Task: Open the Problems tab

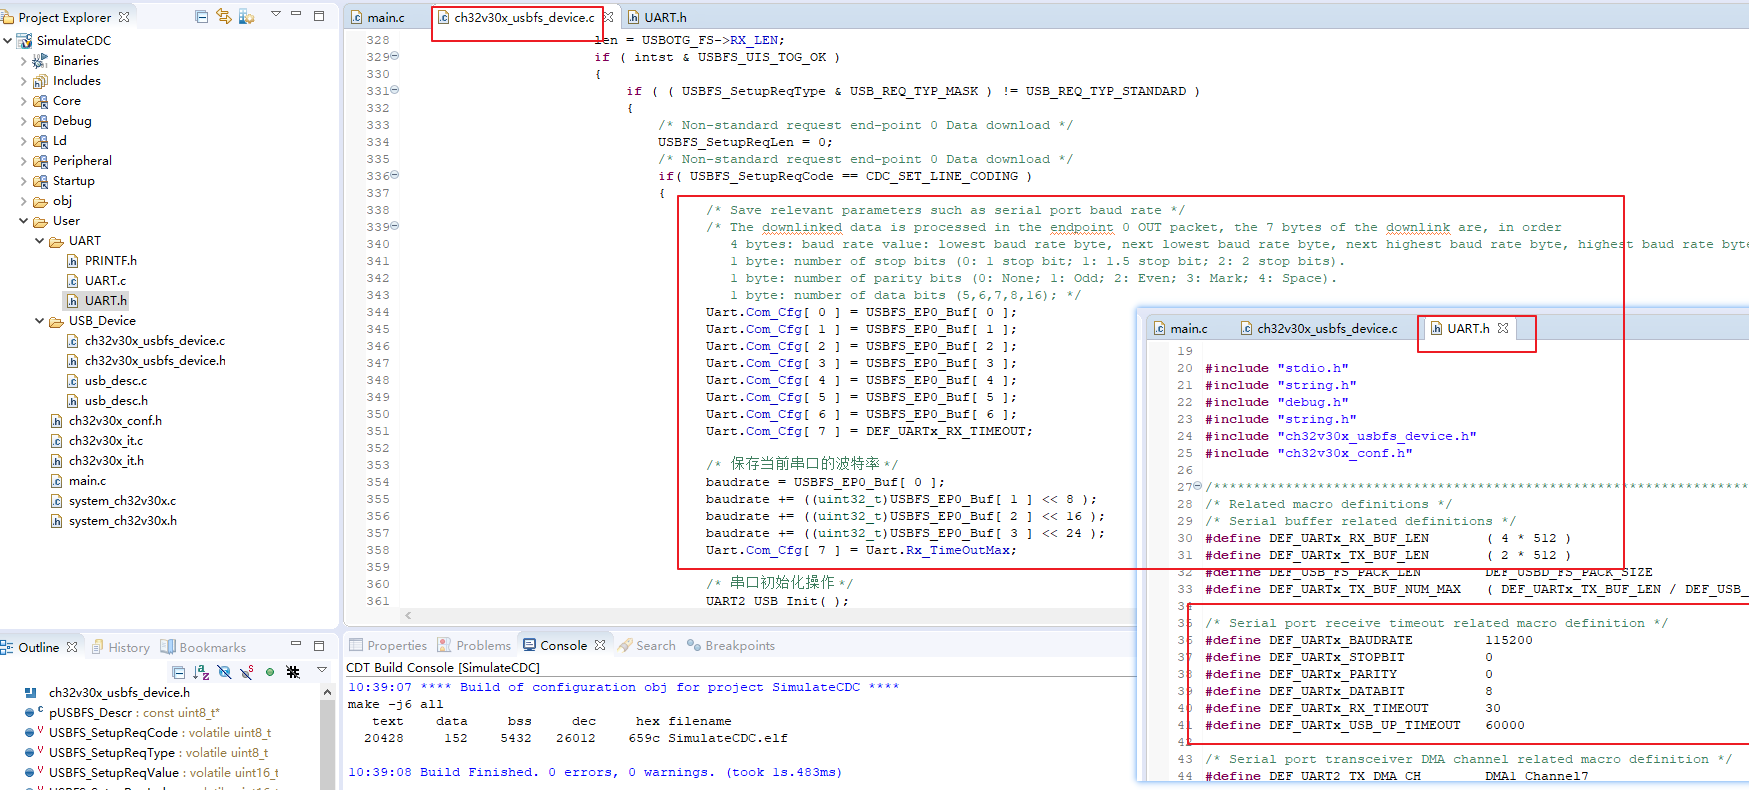Action: click(x=475, y=645)
